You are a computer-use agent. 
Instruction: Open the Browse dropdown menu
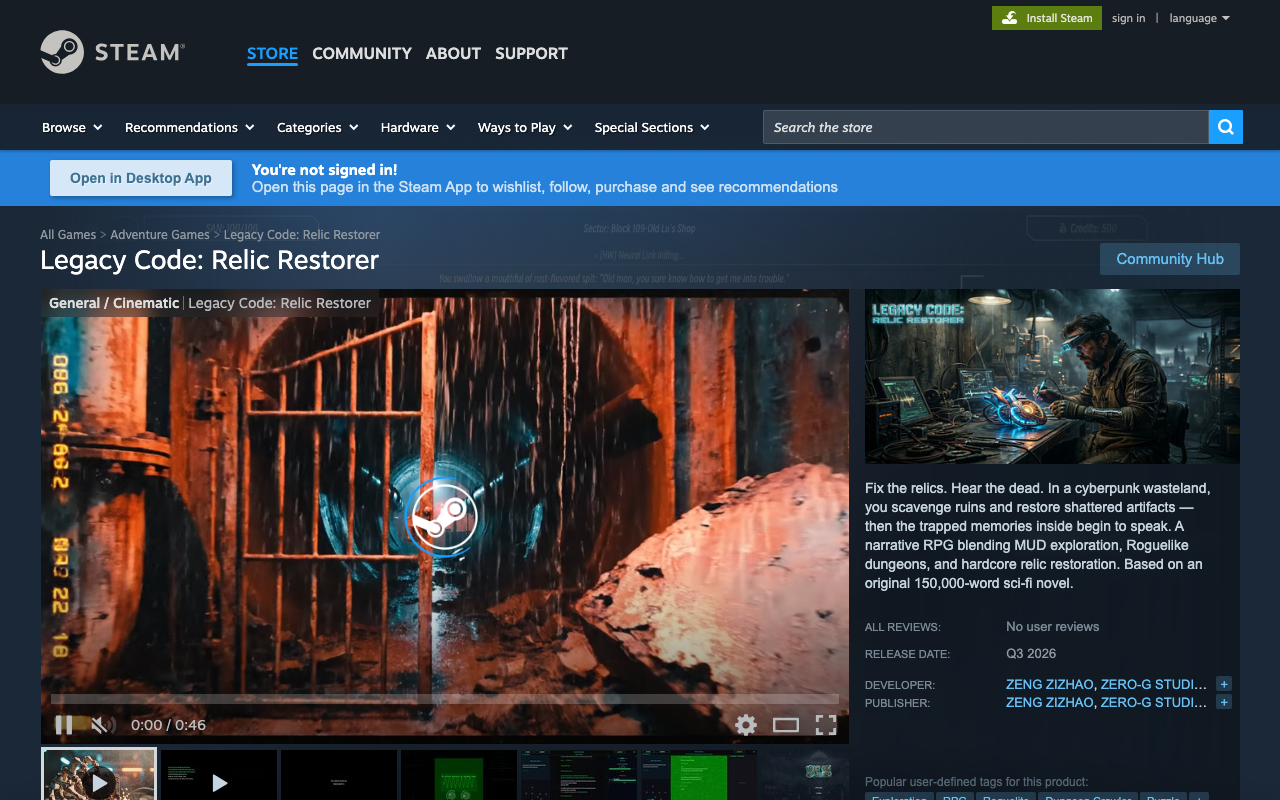coord(72,127)
